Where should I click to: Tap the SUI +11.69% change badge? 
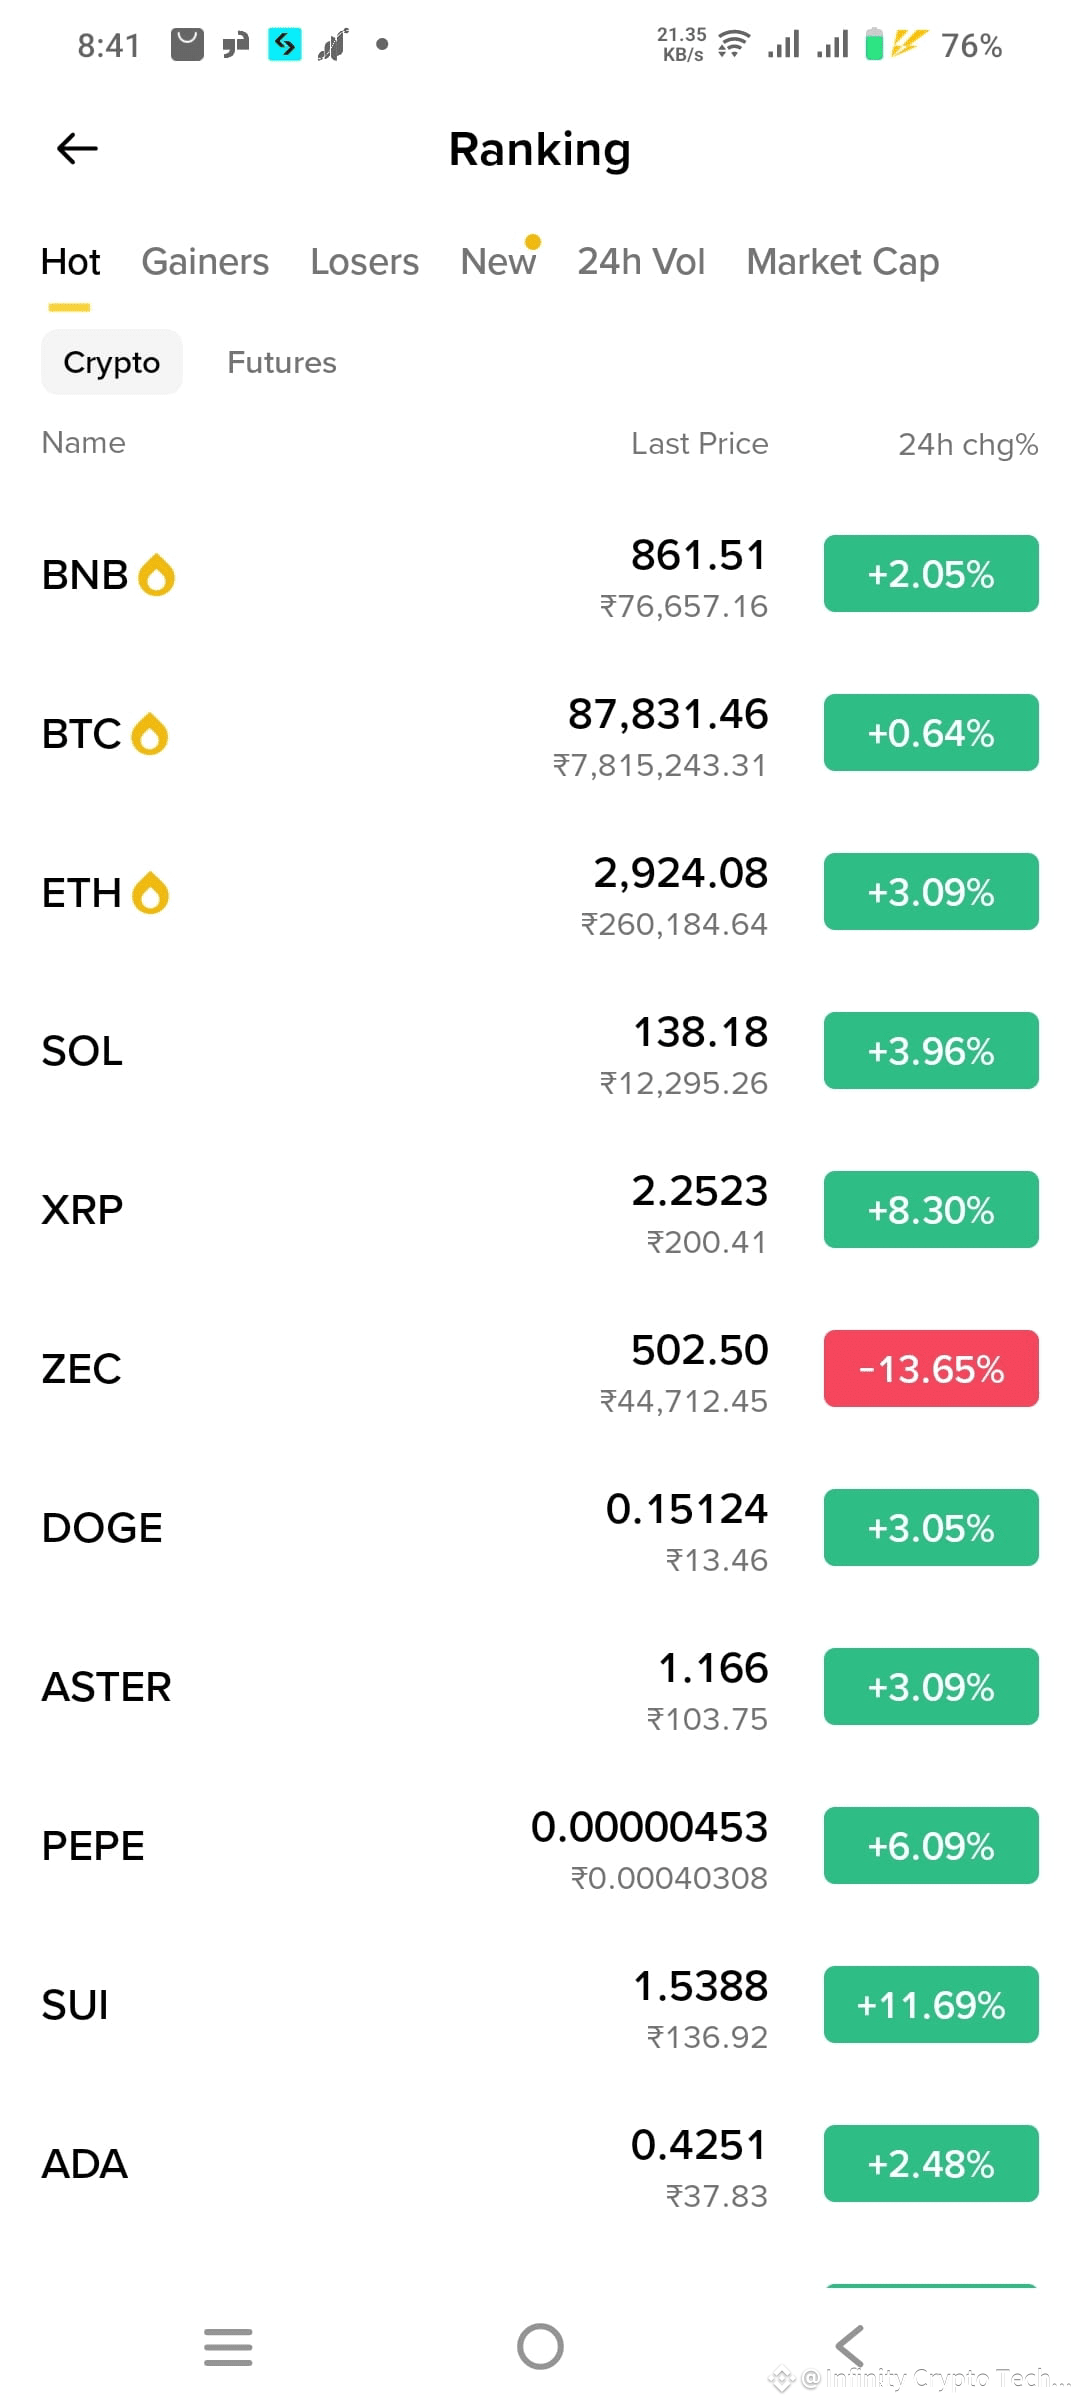click(931, 2005)
